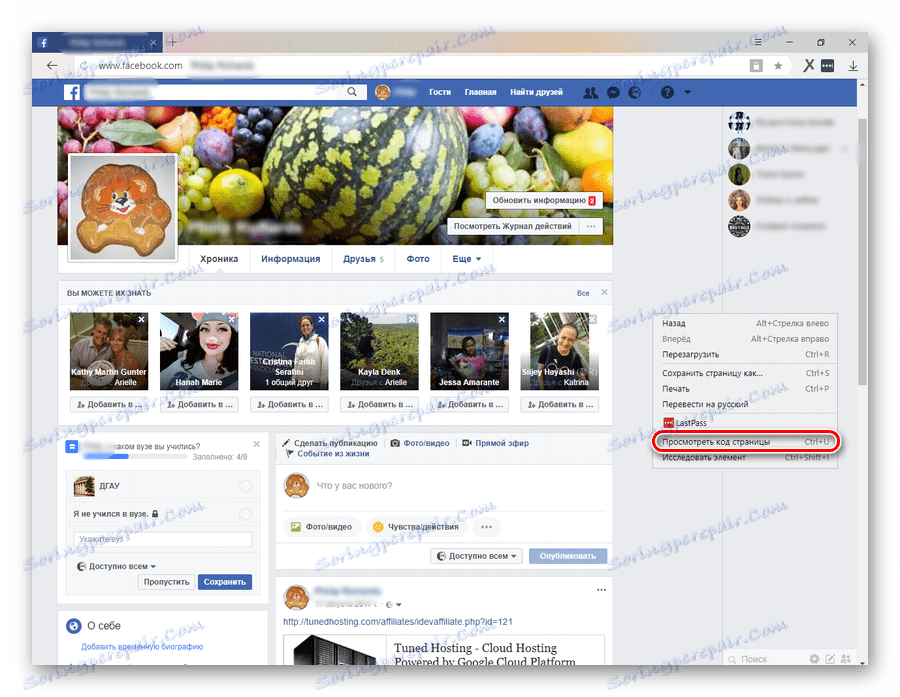The width and height of the screenshot is (900, 697).
Task: Open new browser tab with plus
Action: point(172,42)
